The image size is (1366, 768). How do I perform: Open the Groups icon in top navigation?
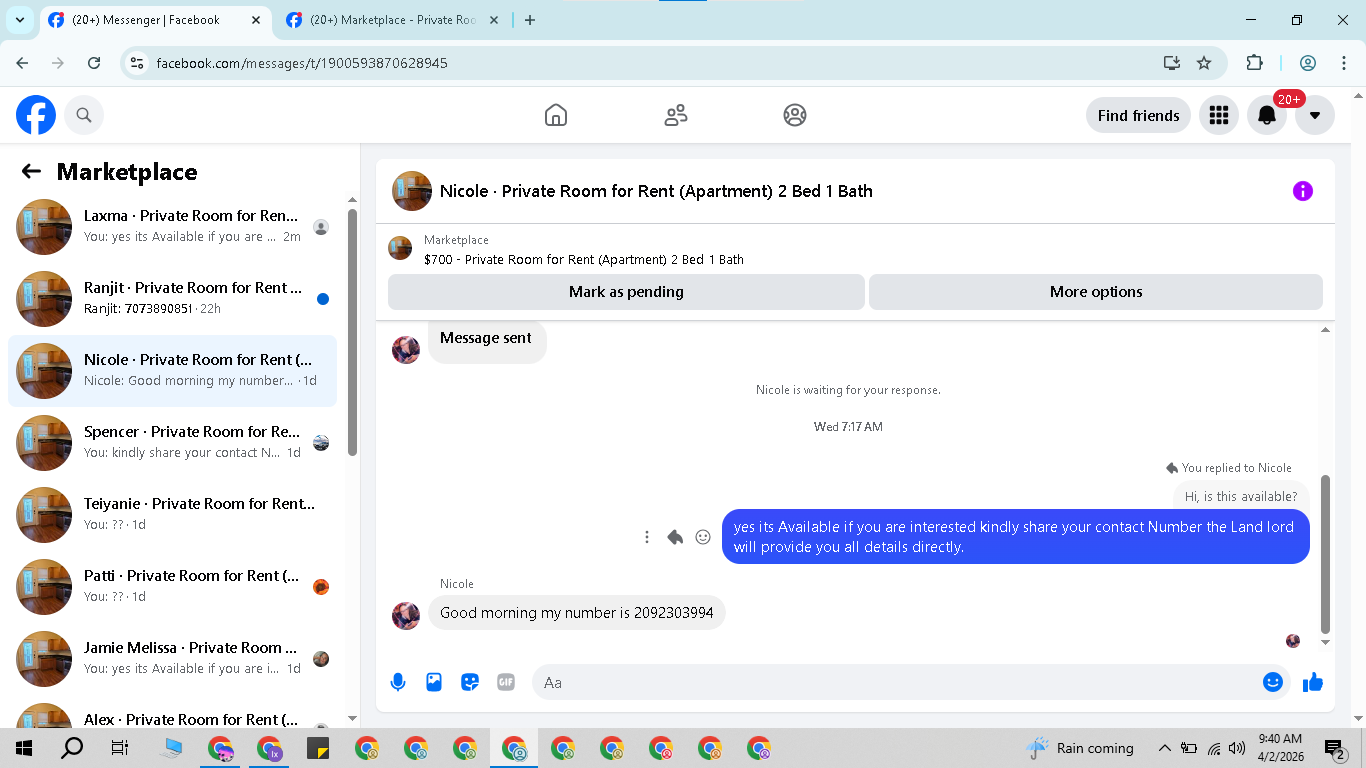[795, 115]
